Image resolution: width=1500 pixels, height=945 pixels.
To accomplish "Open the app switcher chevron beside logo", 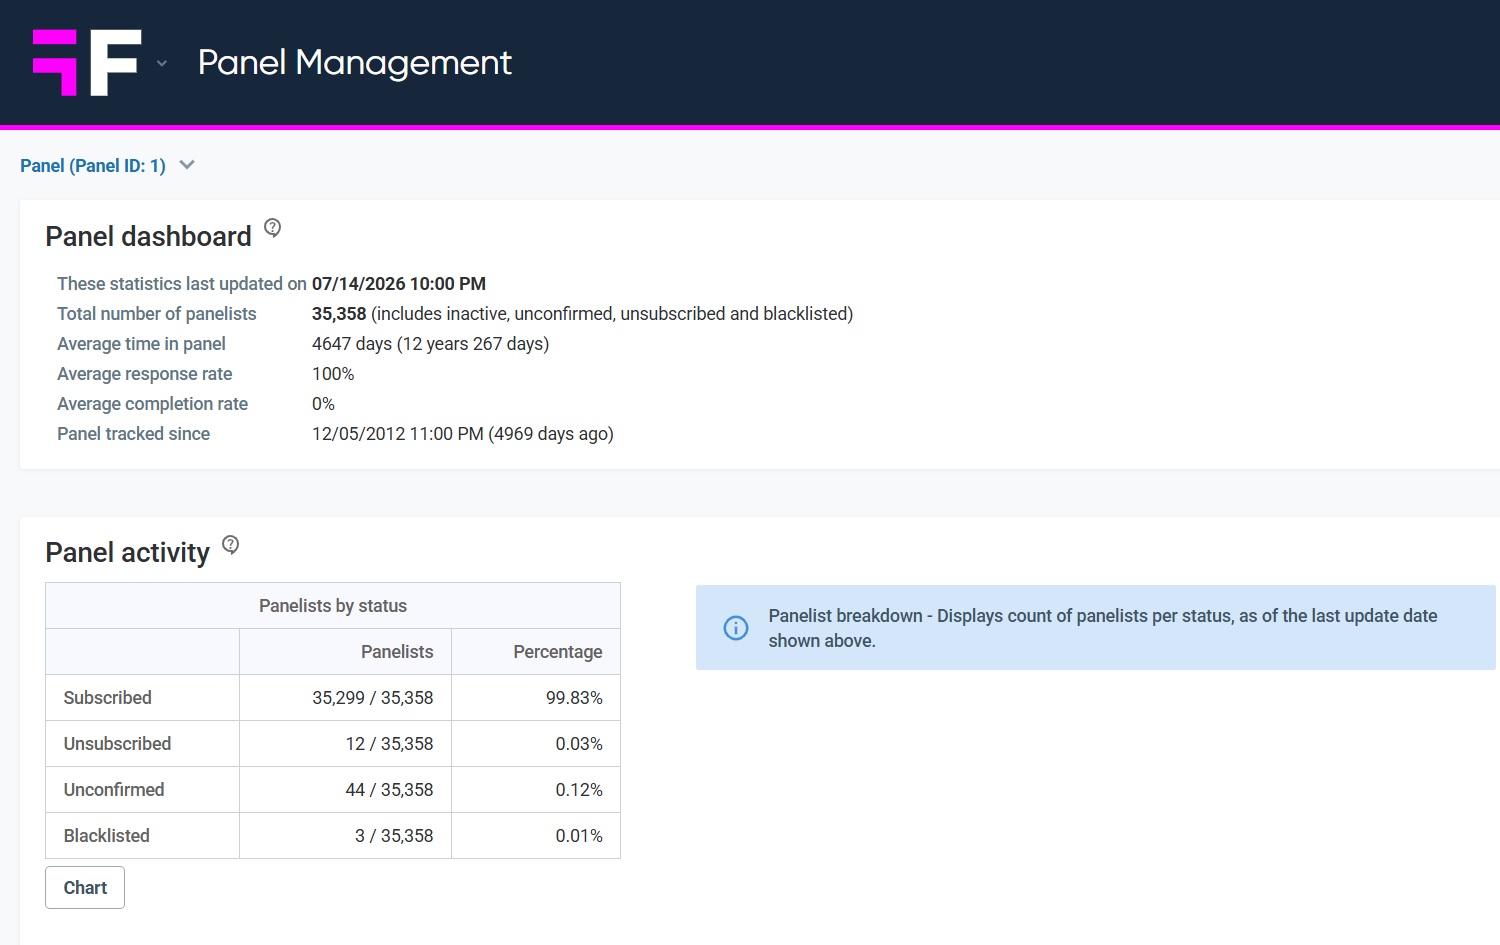I will [162, 64].
